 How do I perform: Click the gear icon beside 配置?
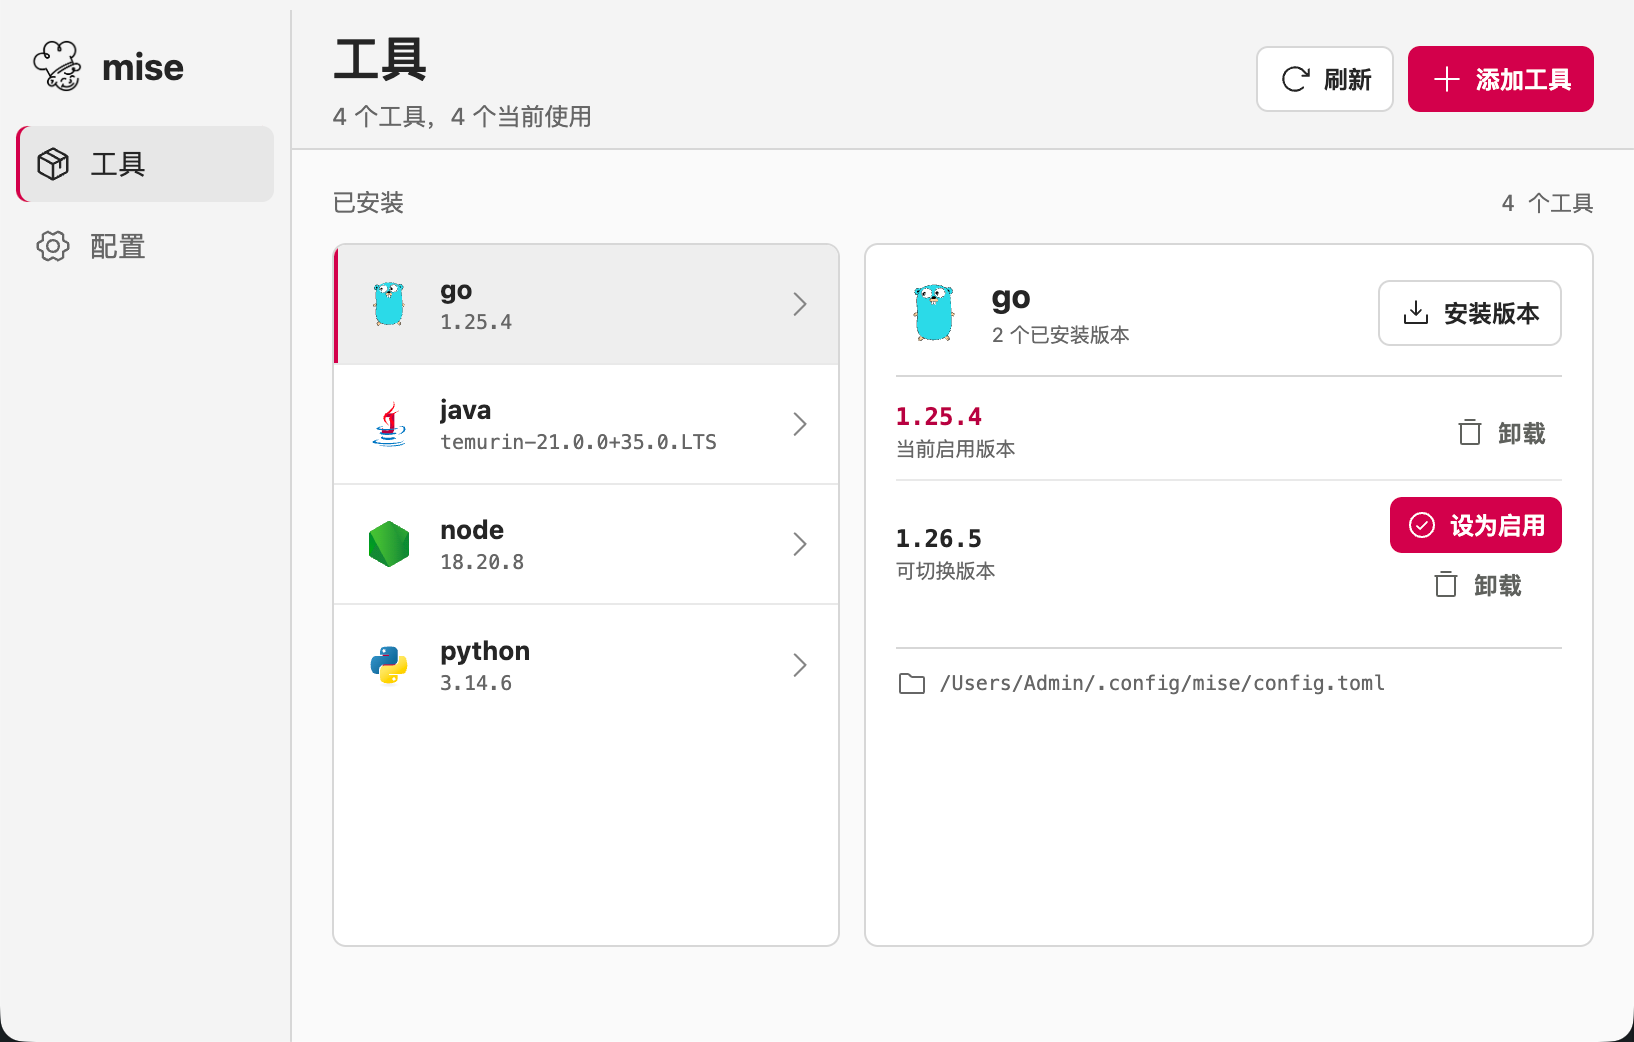click(x=53, y=246)
